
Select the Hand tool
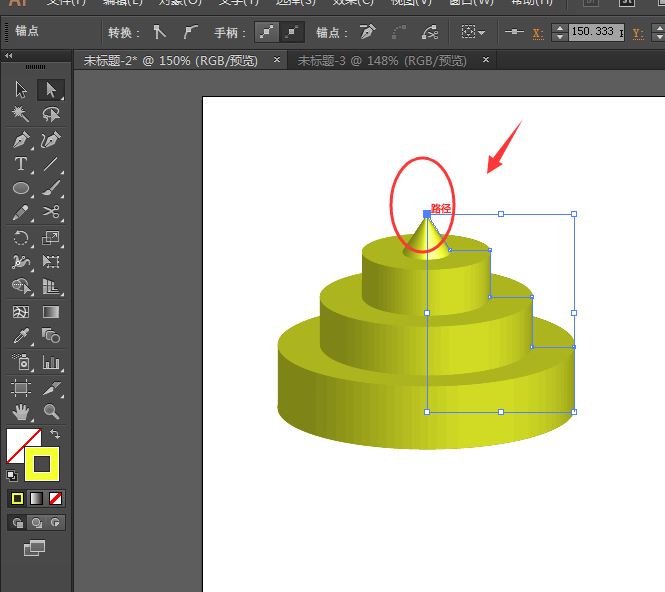click(21, 411)
